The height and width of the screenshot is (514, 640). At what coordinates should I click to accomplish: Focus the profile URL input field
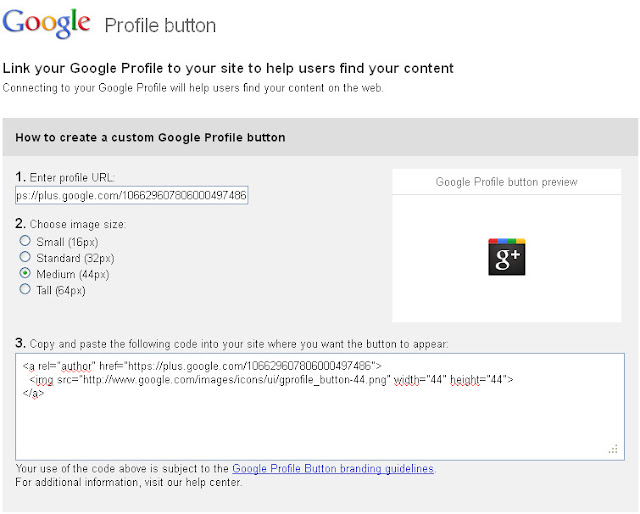131,195
